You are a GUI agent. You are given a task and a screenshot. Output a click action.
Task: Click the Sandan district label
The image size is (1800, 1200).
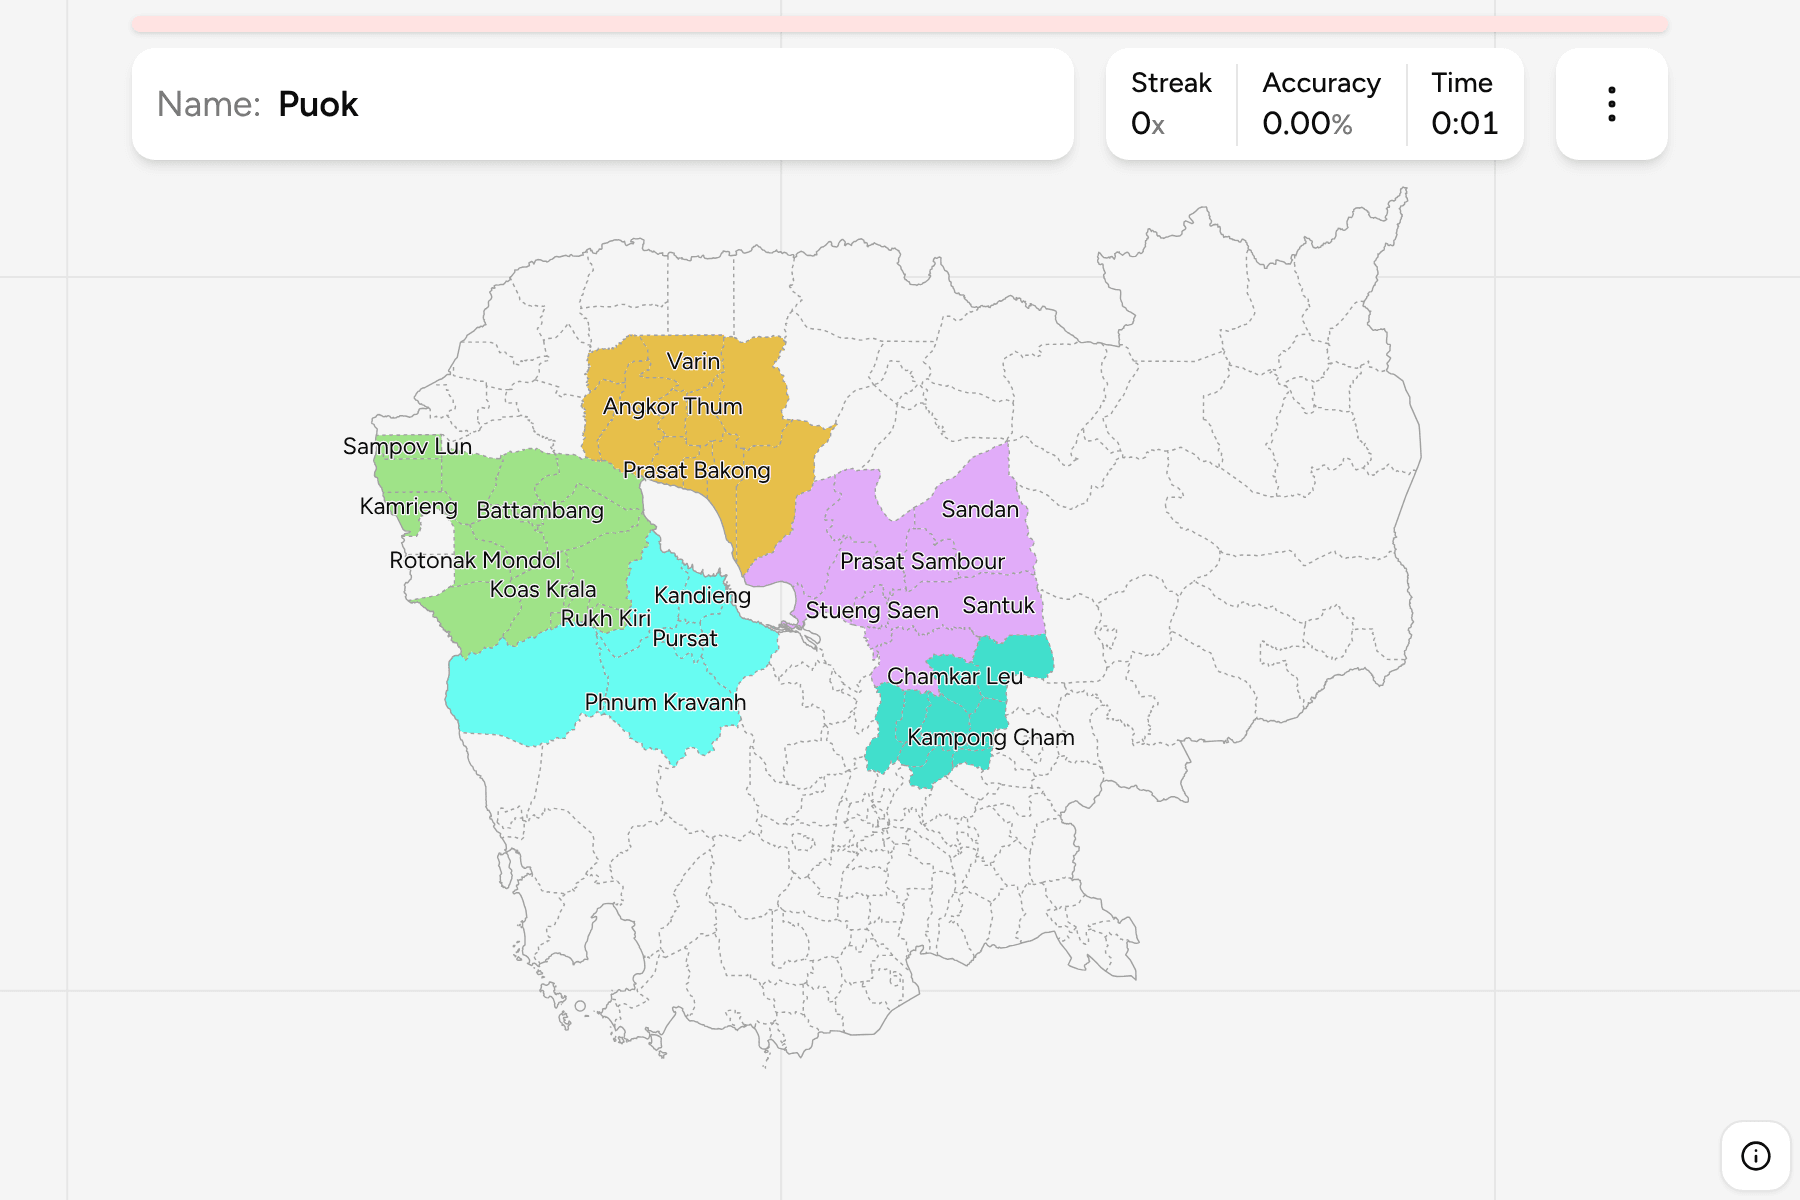click(980, 509)
